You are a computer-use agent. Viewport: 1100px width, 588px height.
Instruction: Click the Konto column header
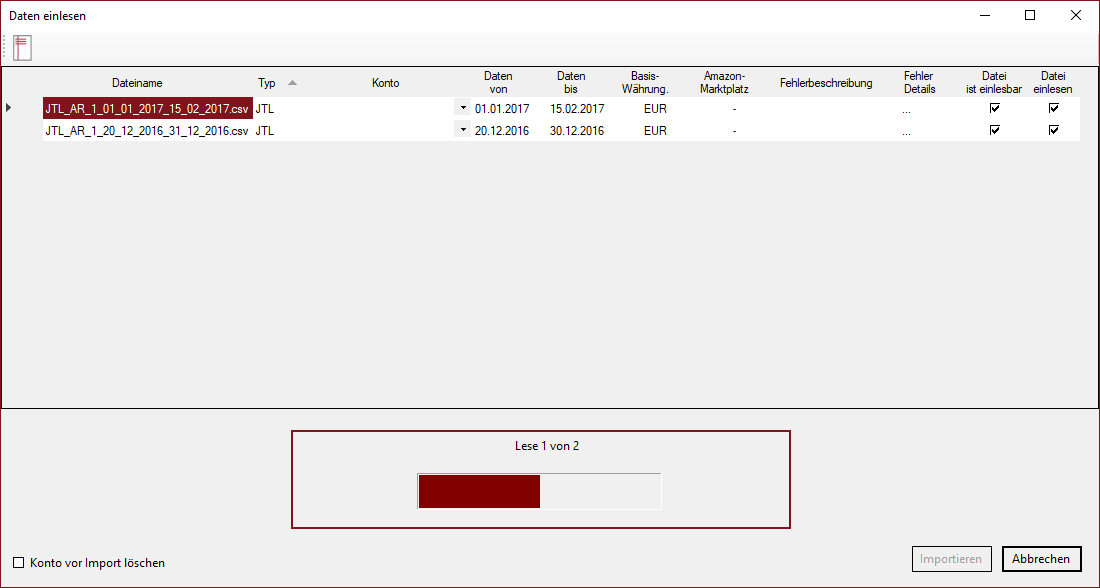coord(385,83)
